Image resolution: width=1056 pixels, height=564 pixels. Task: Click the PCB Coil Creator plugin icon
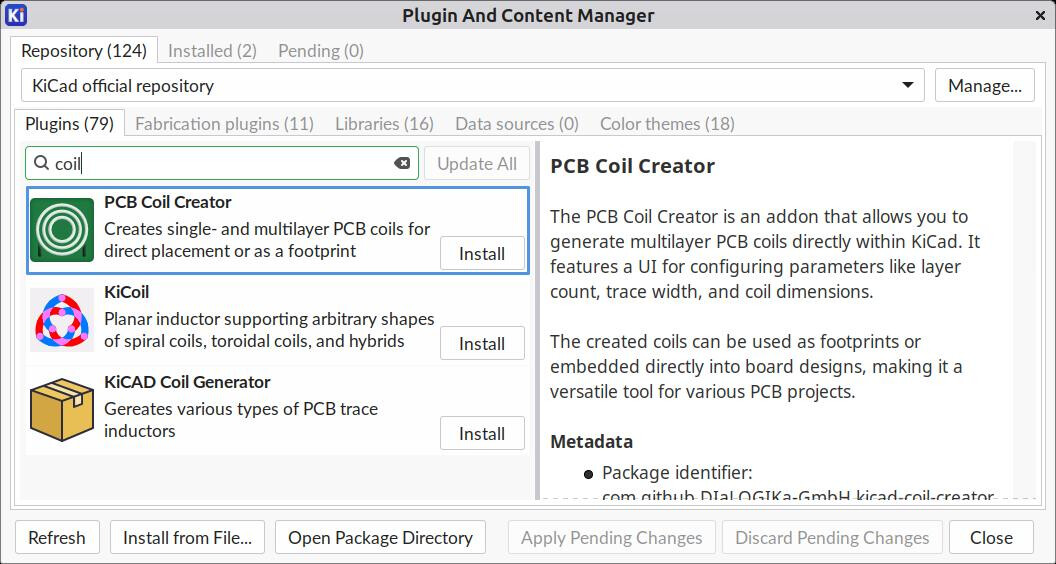62,230
